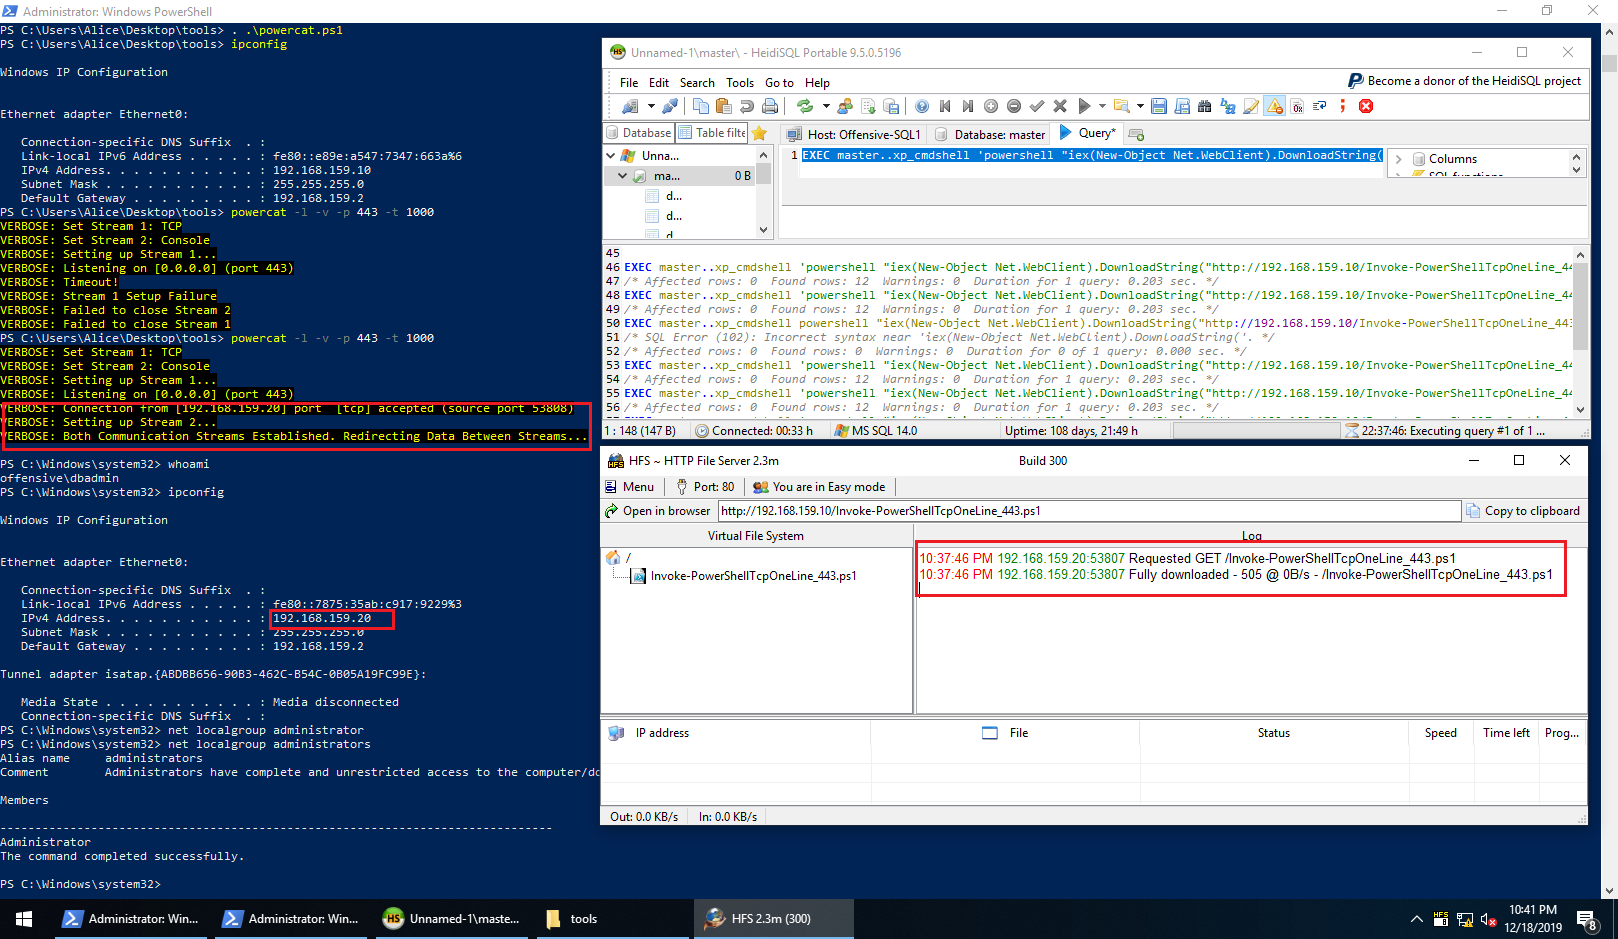Click the delete row minus icon
Image resolution: width=1618 pixels, height=939 pixels.
pos(1014,106)
